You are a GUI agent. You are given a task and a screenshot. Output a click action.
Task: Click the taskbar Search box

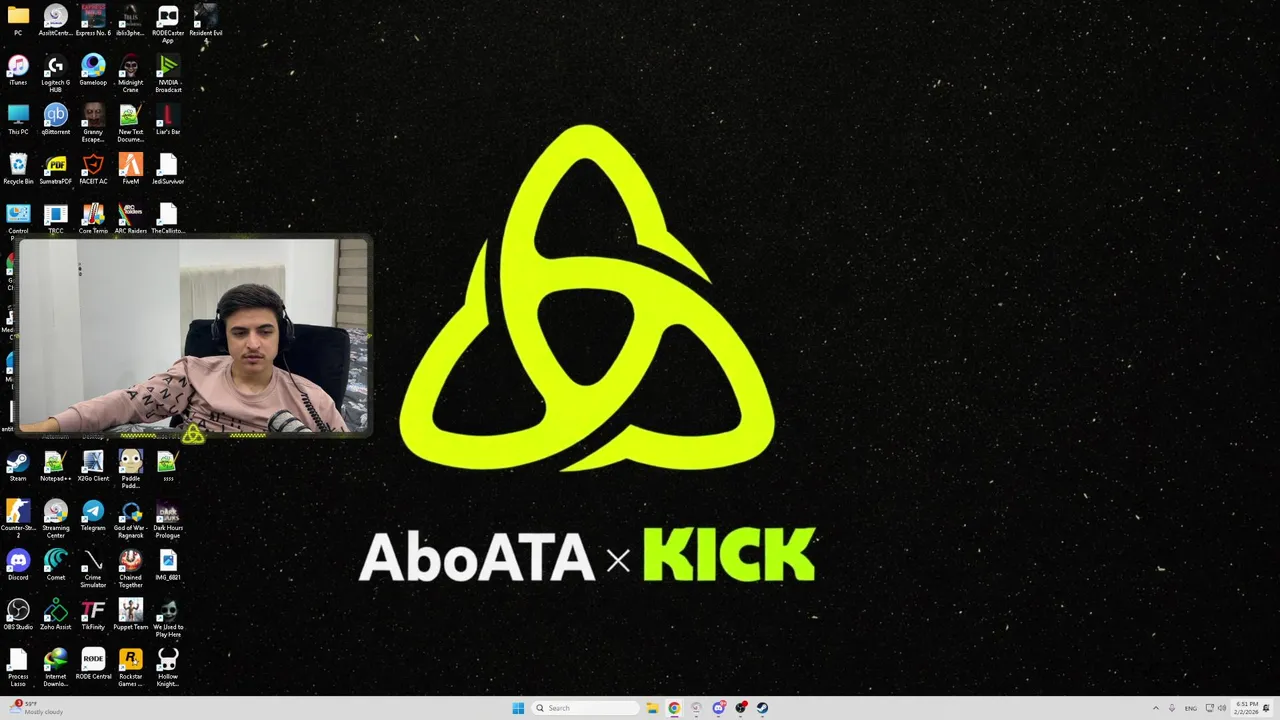click(585, 708)
